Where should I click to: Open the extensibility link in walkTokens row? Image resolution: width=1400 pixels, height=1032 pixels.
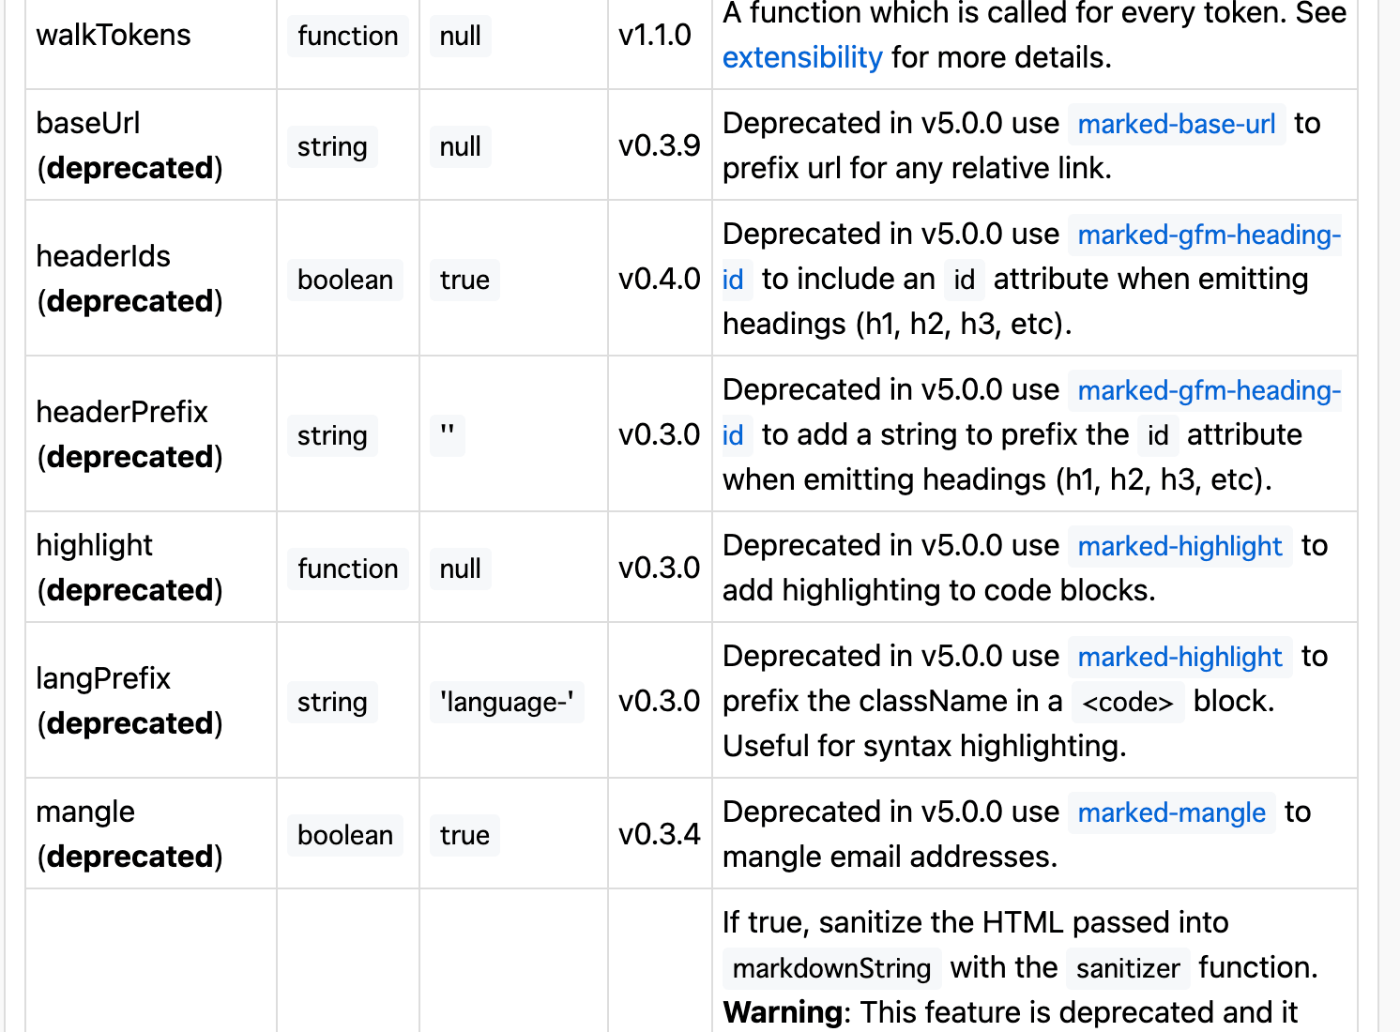802,57
